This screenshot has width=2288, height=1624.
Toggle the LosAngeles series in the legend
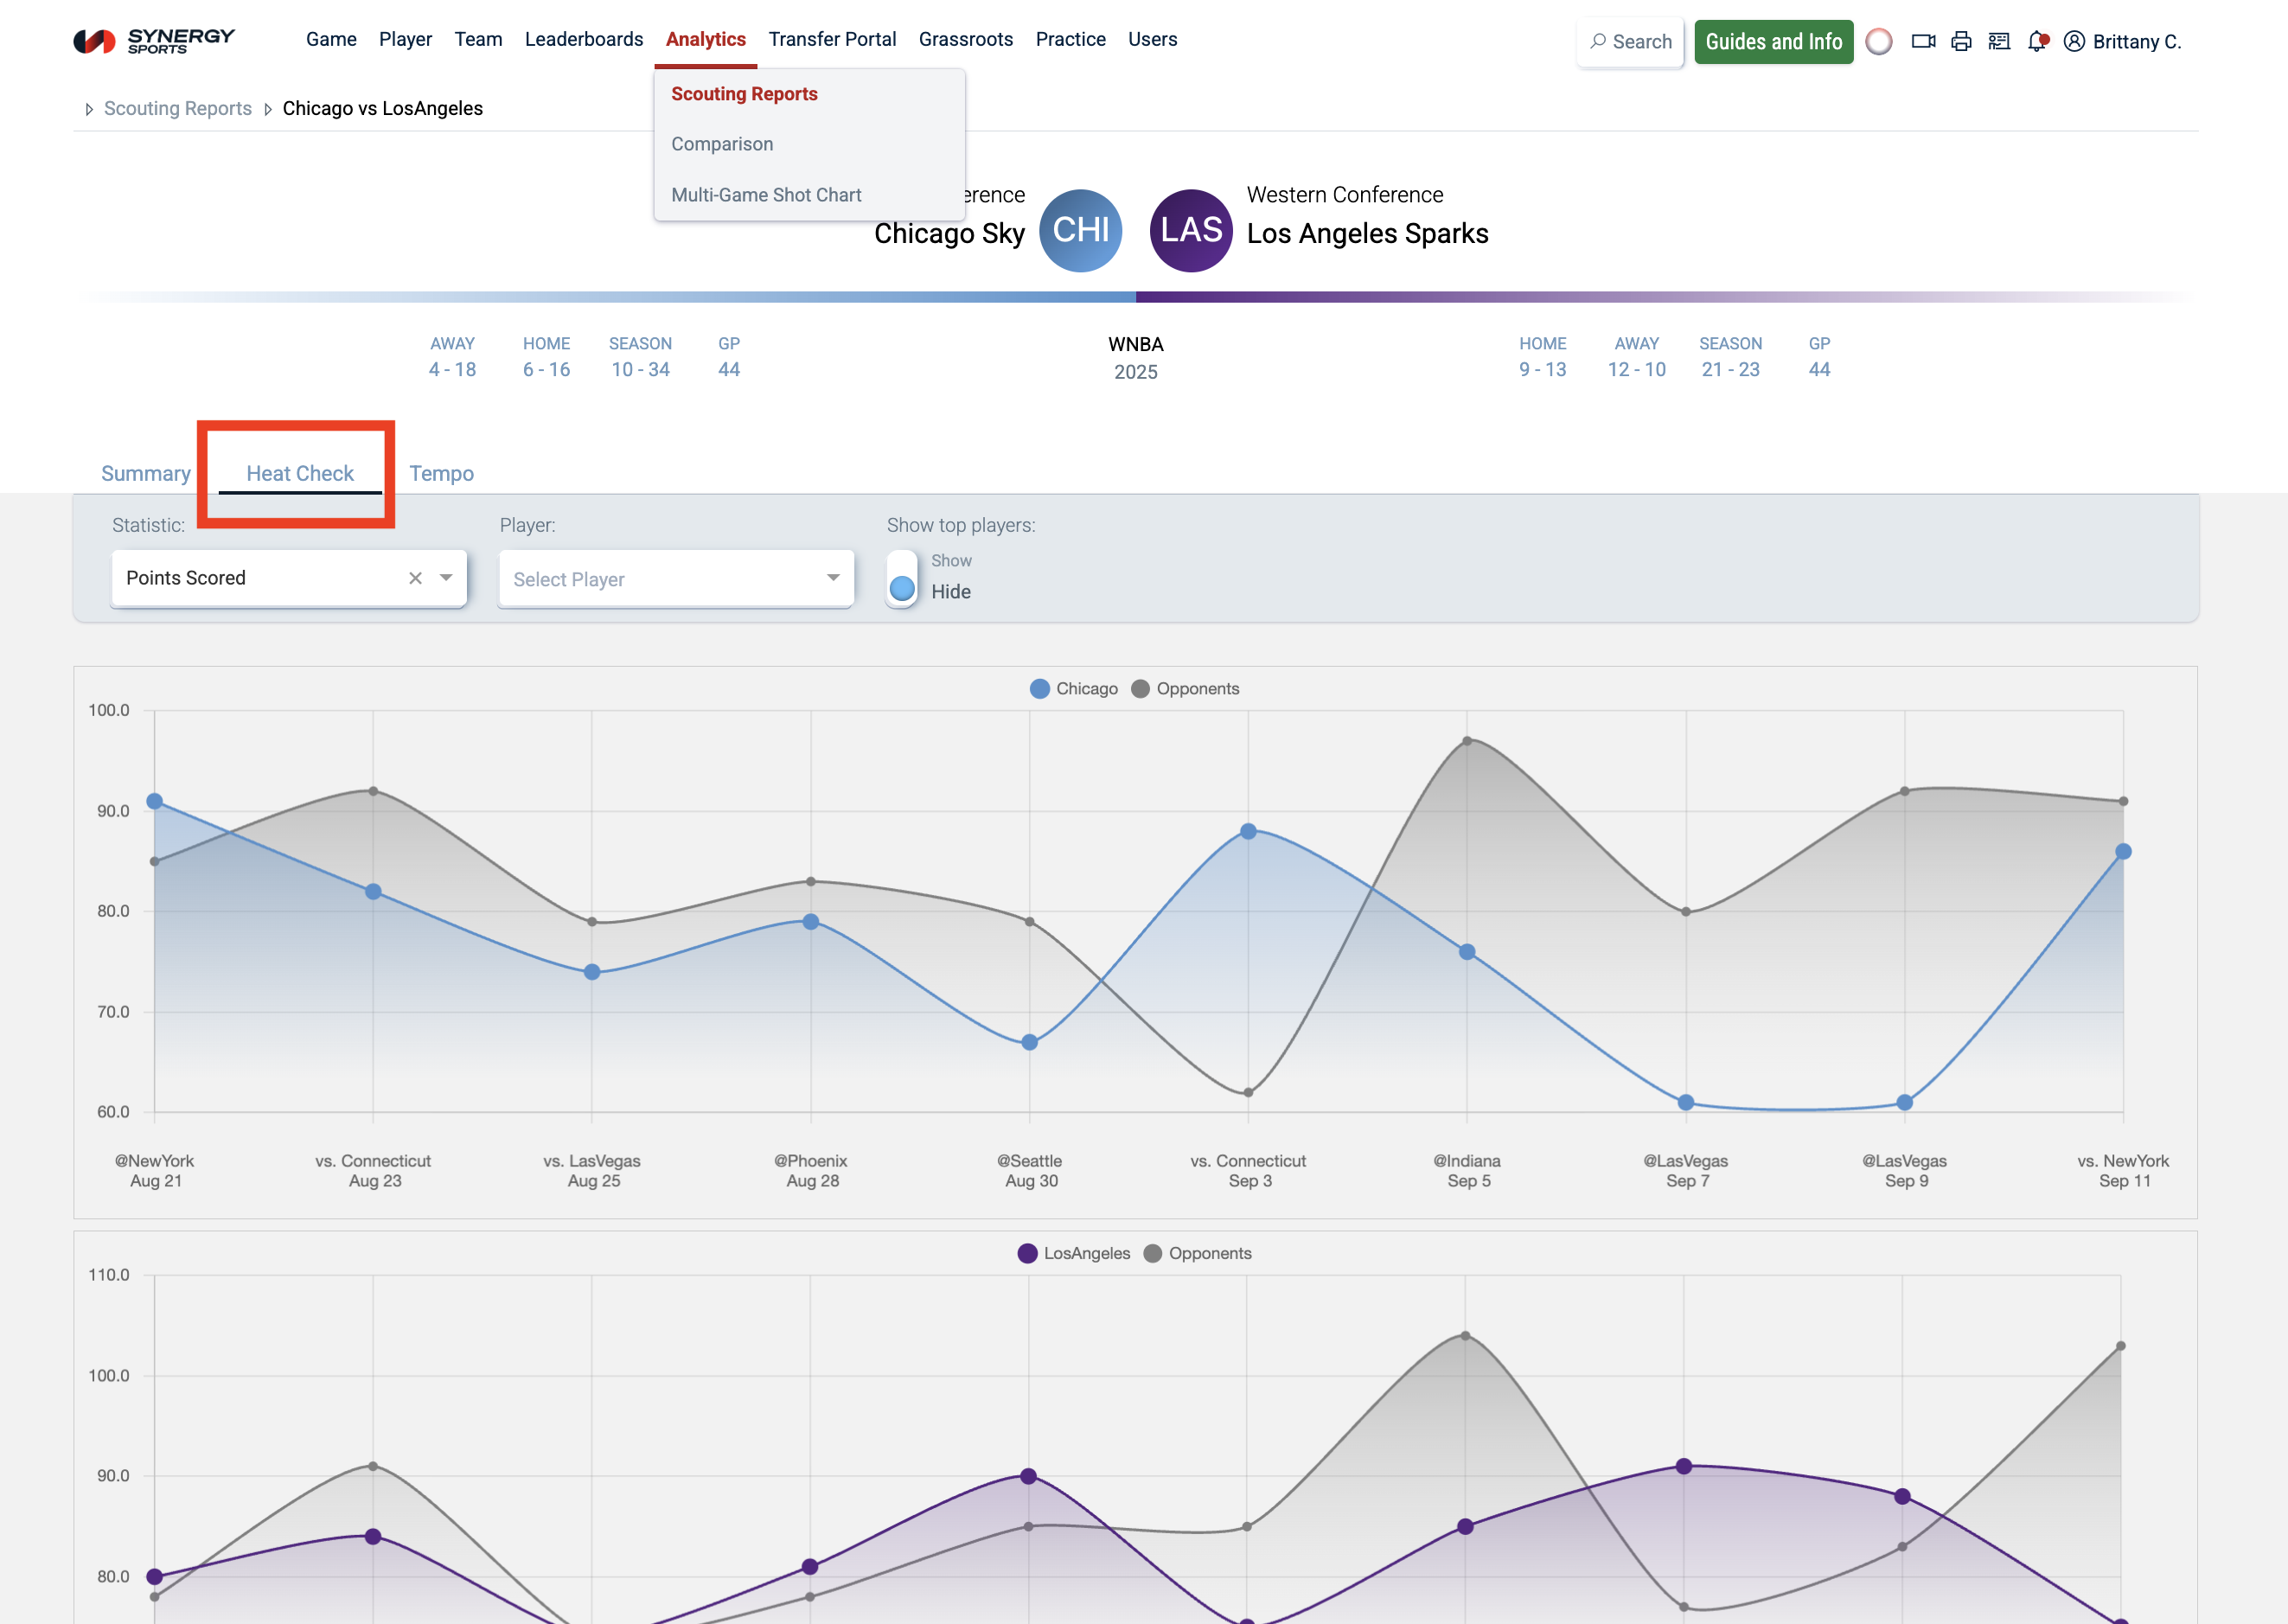click(x=1074, y=1254)
